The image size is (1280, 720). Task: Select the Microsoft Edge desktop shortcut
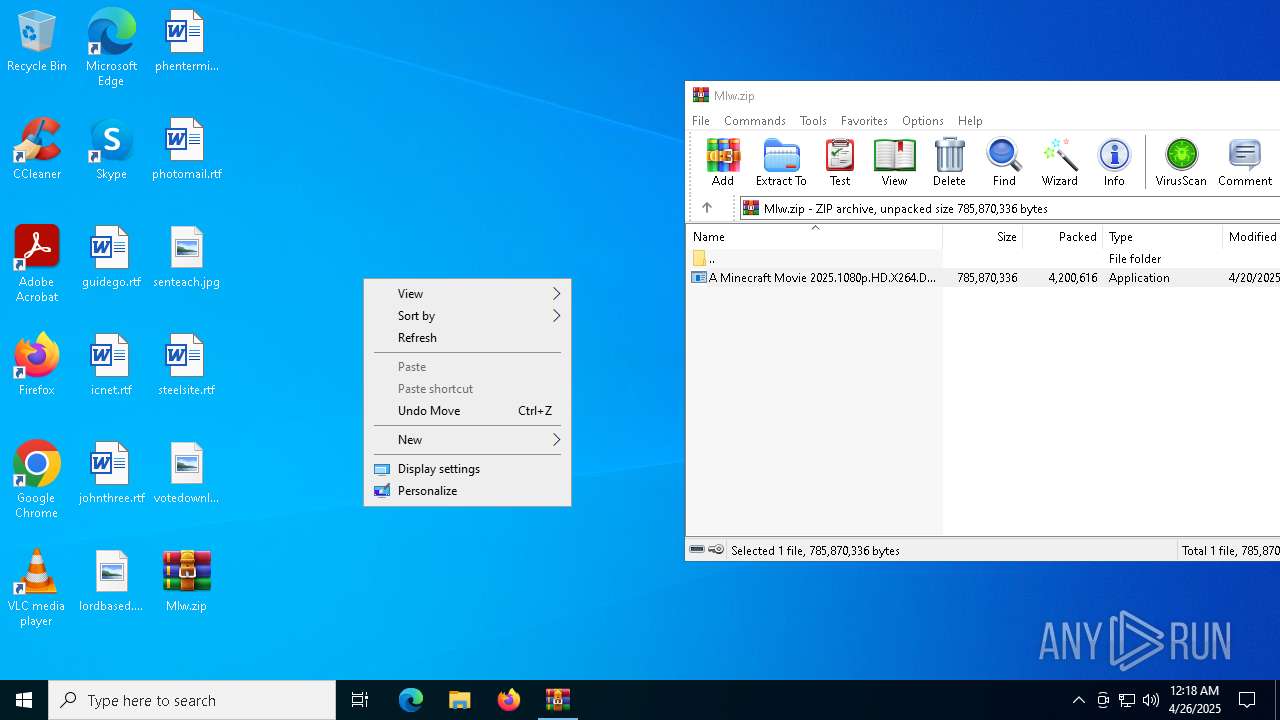point(111,47)
